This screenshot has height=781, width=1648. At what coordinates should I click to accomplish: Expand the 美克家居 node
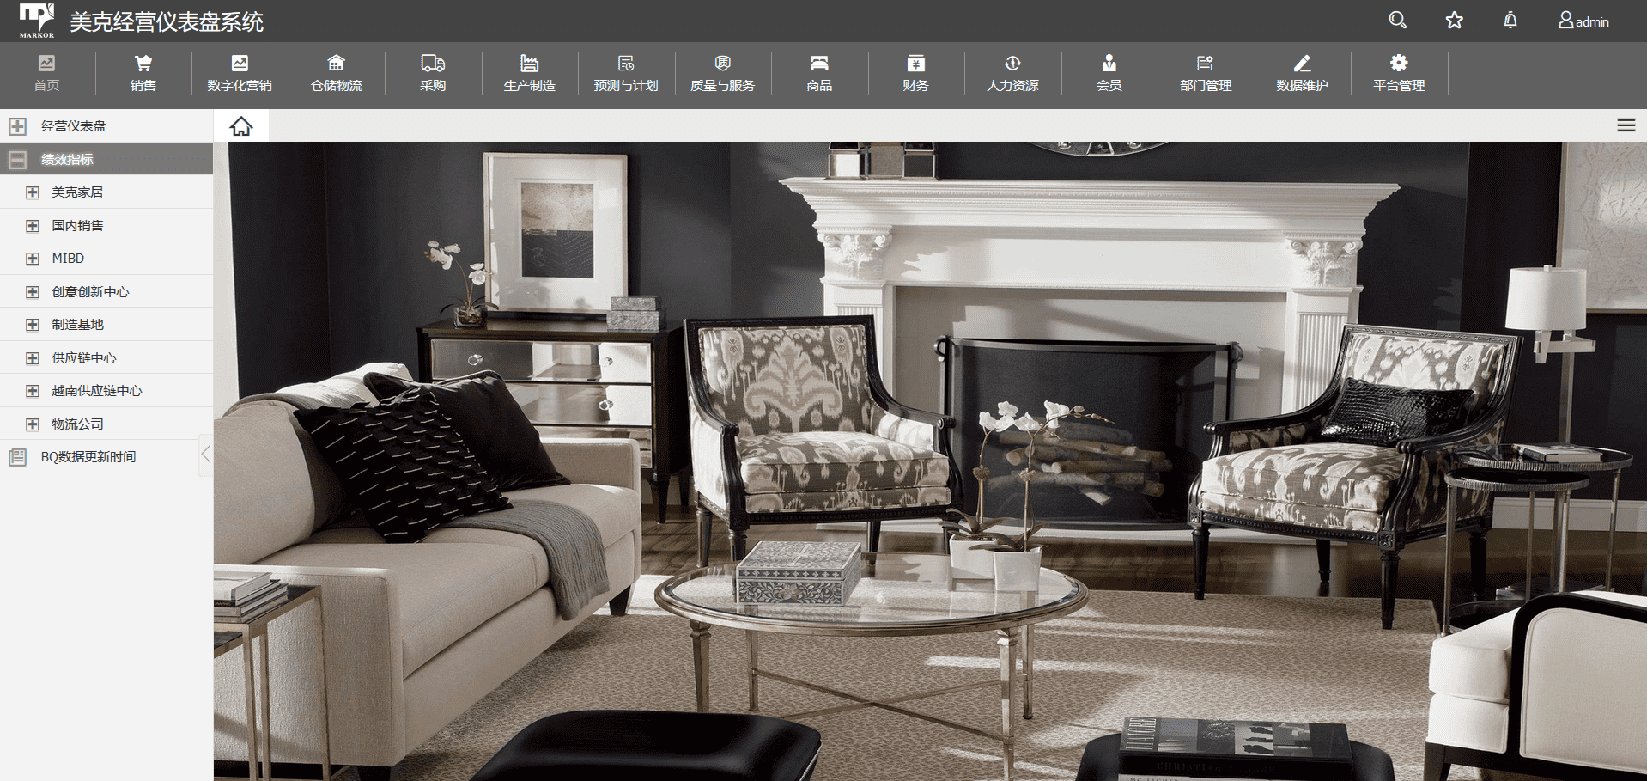click(33, 192)
